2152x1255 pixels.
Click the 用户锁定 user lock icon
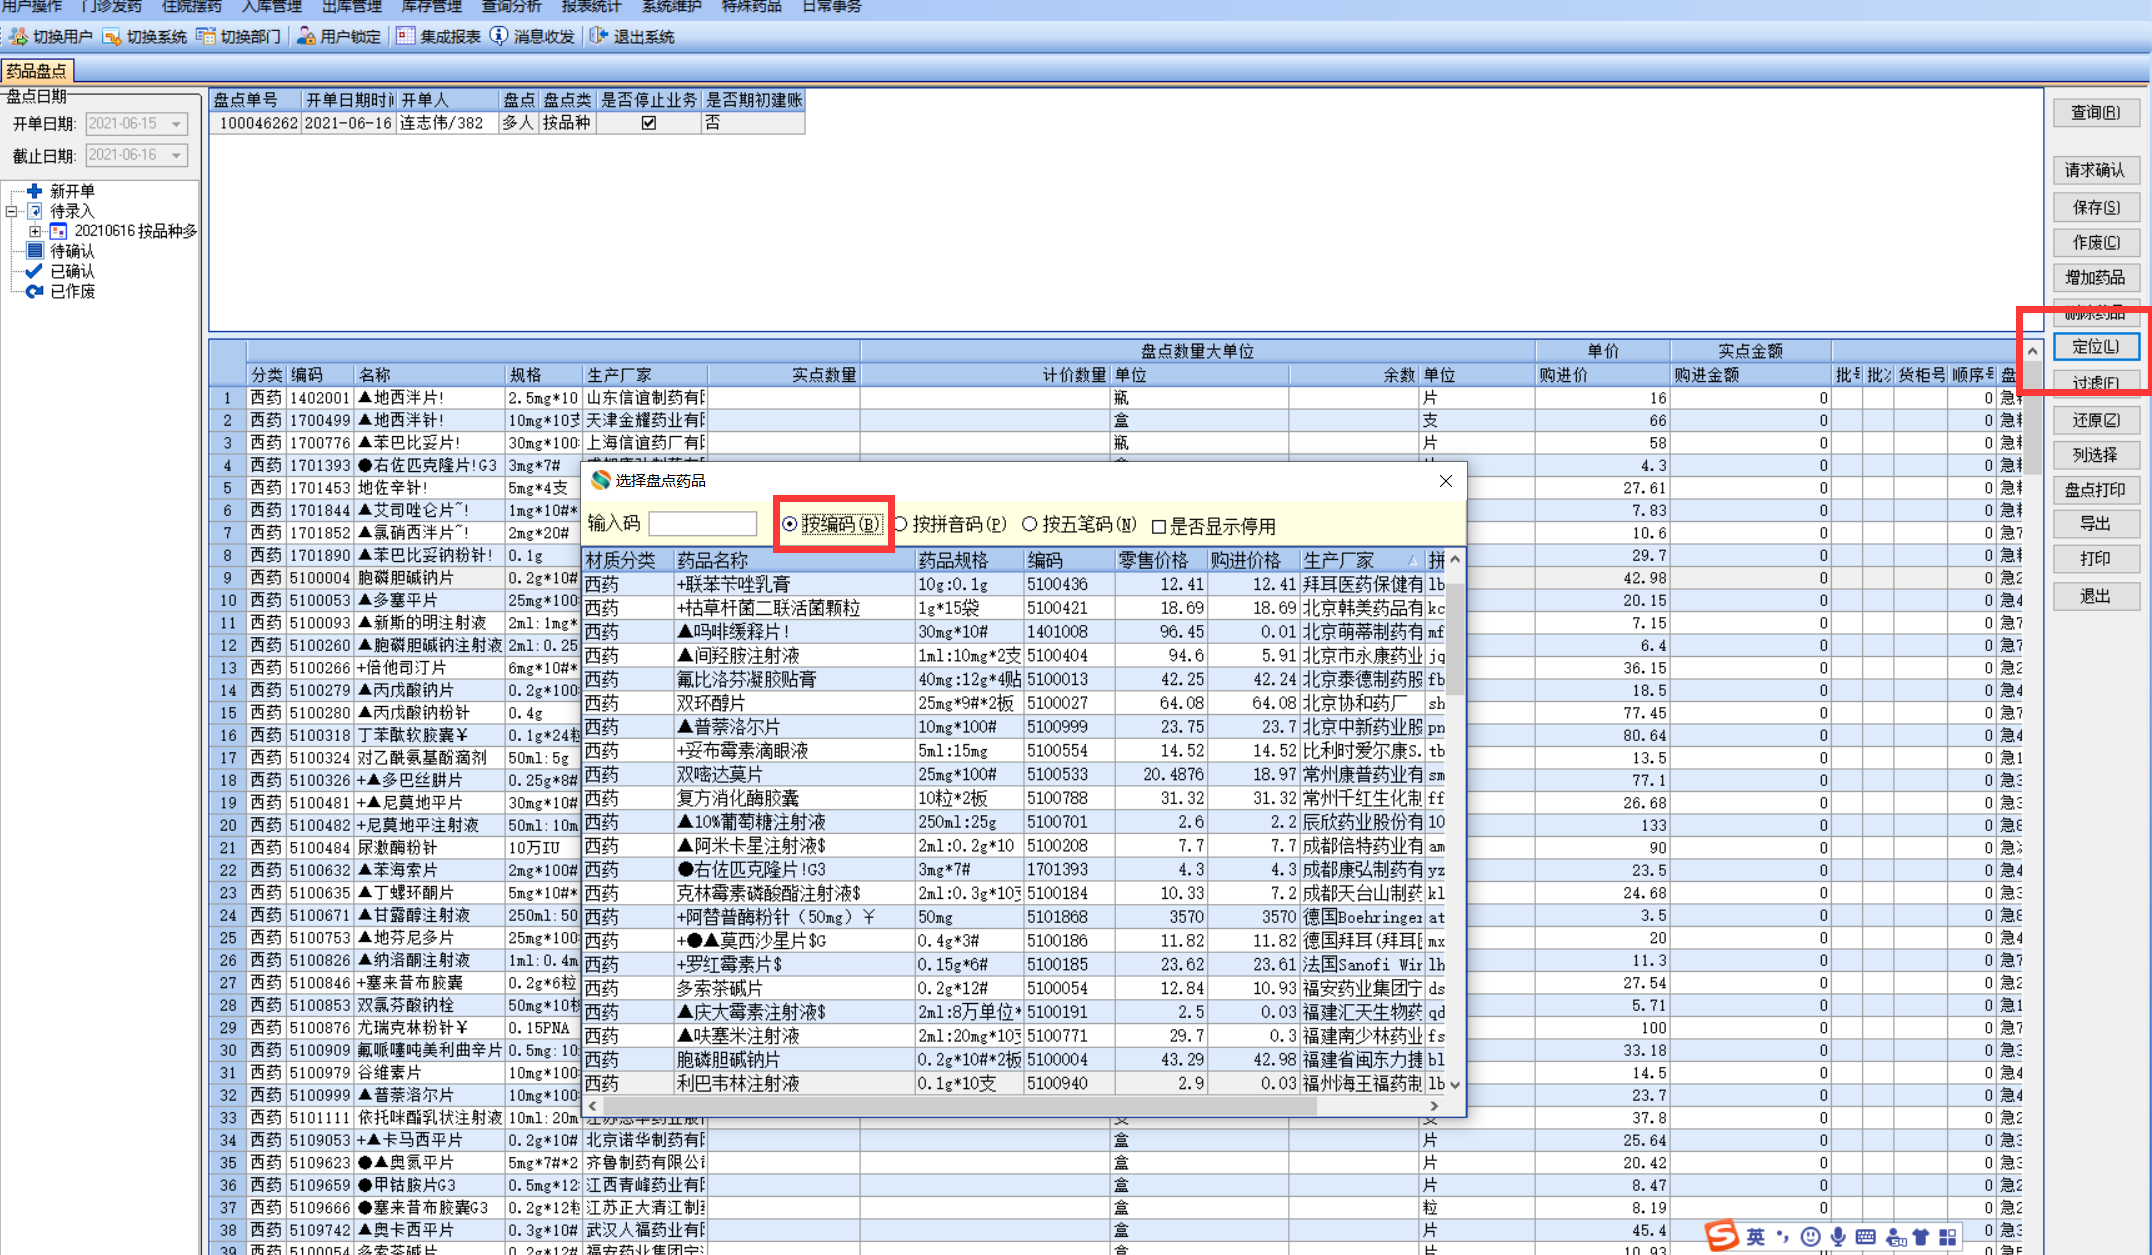pyautogui.click(x=306, y=37)
